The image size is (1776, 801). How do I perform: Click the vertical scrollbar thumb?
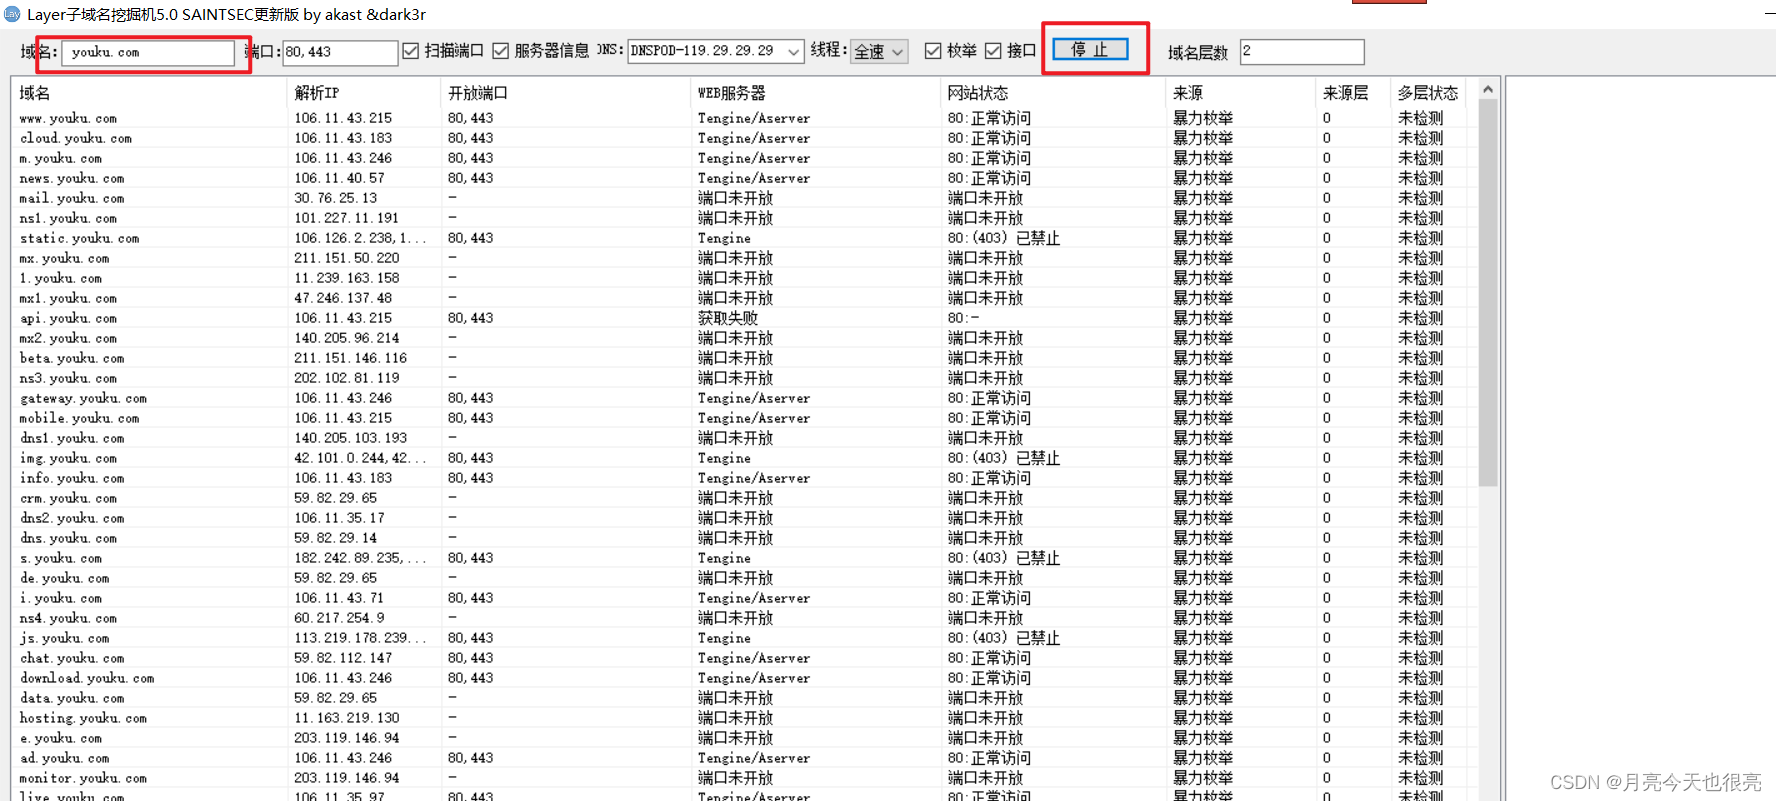[1488, 292]
